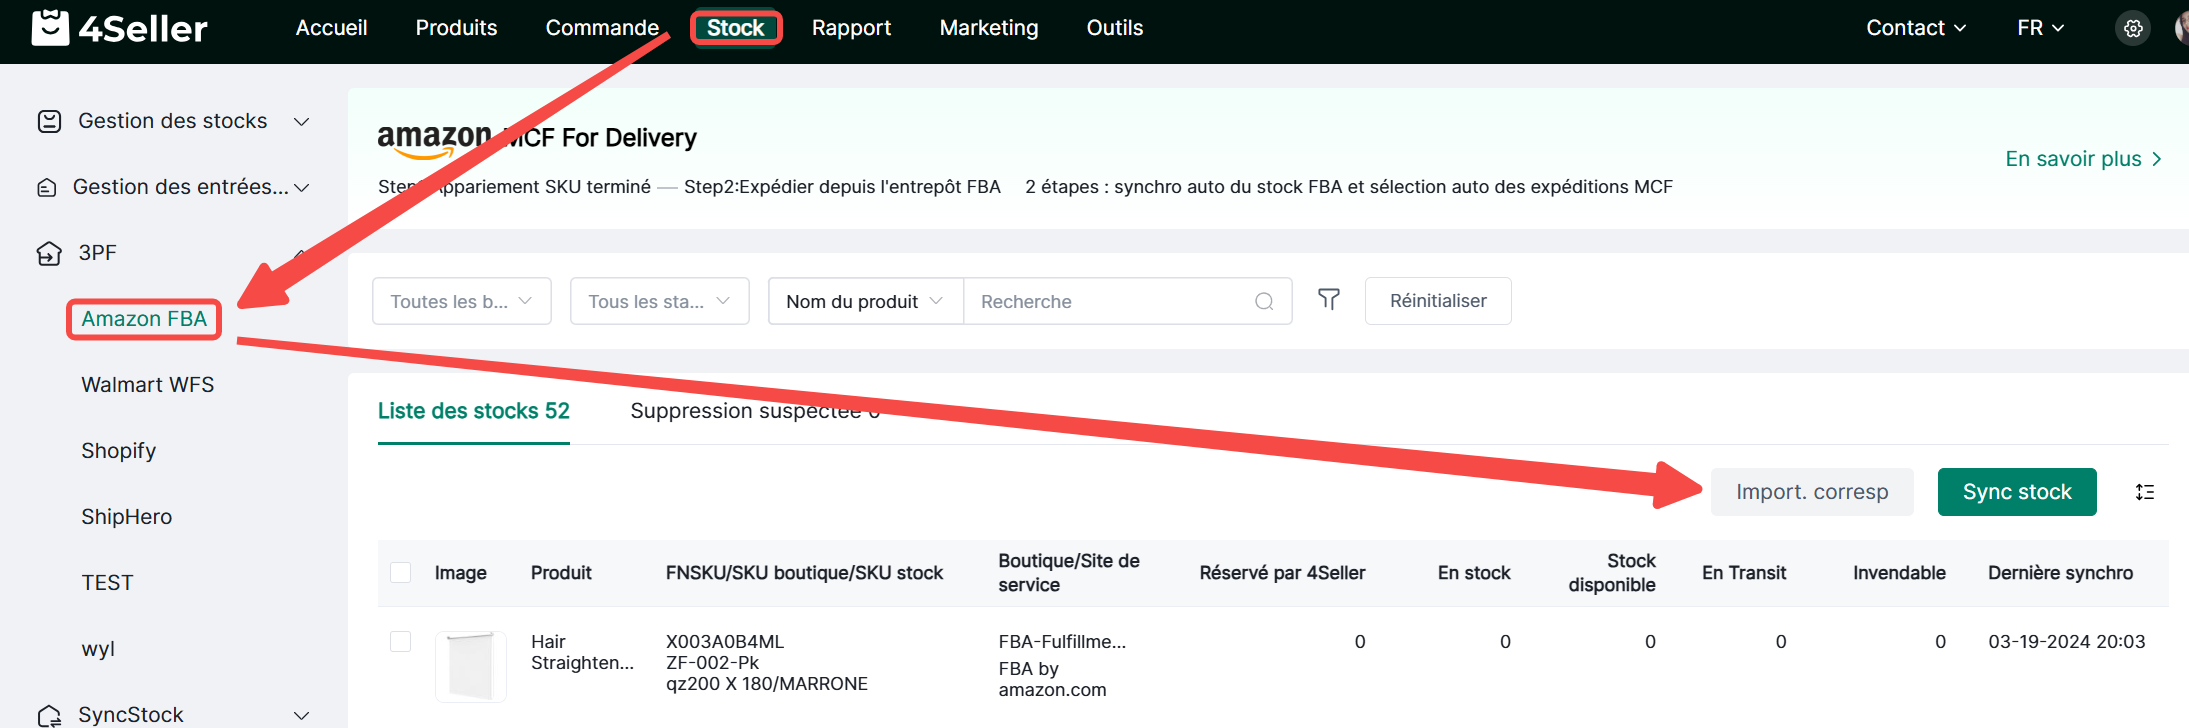Image resolution: width=2189 pixels, height=728 pixels.
Task: Open the settings gear icon
Action: tap(2133, 28)
